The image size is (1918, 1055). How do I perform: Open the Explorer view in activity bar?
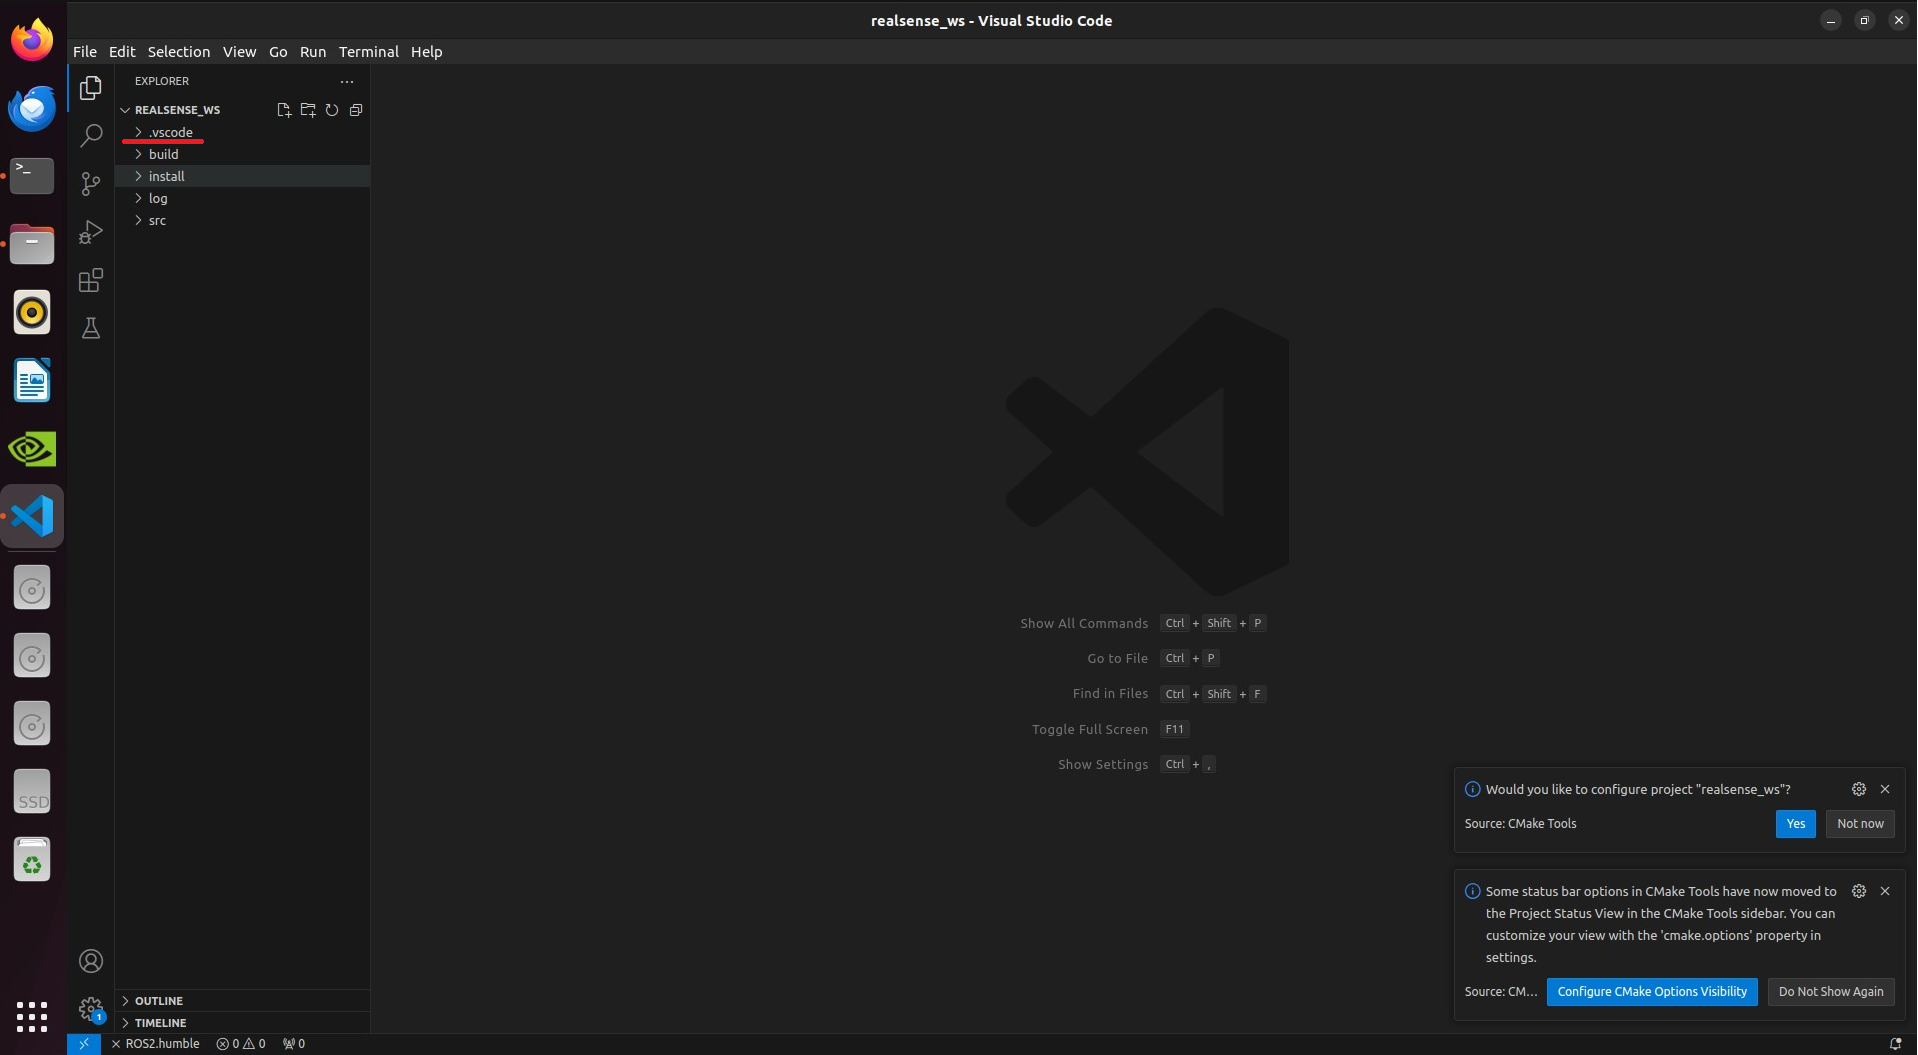click(x=91, y=88)
